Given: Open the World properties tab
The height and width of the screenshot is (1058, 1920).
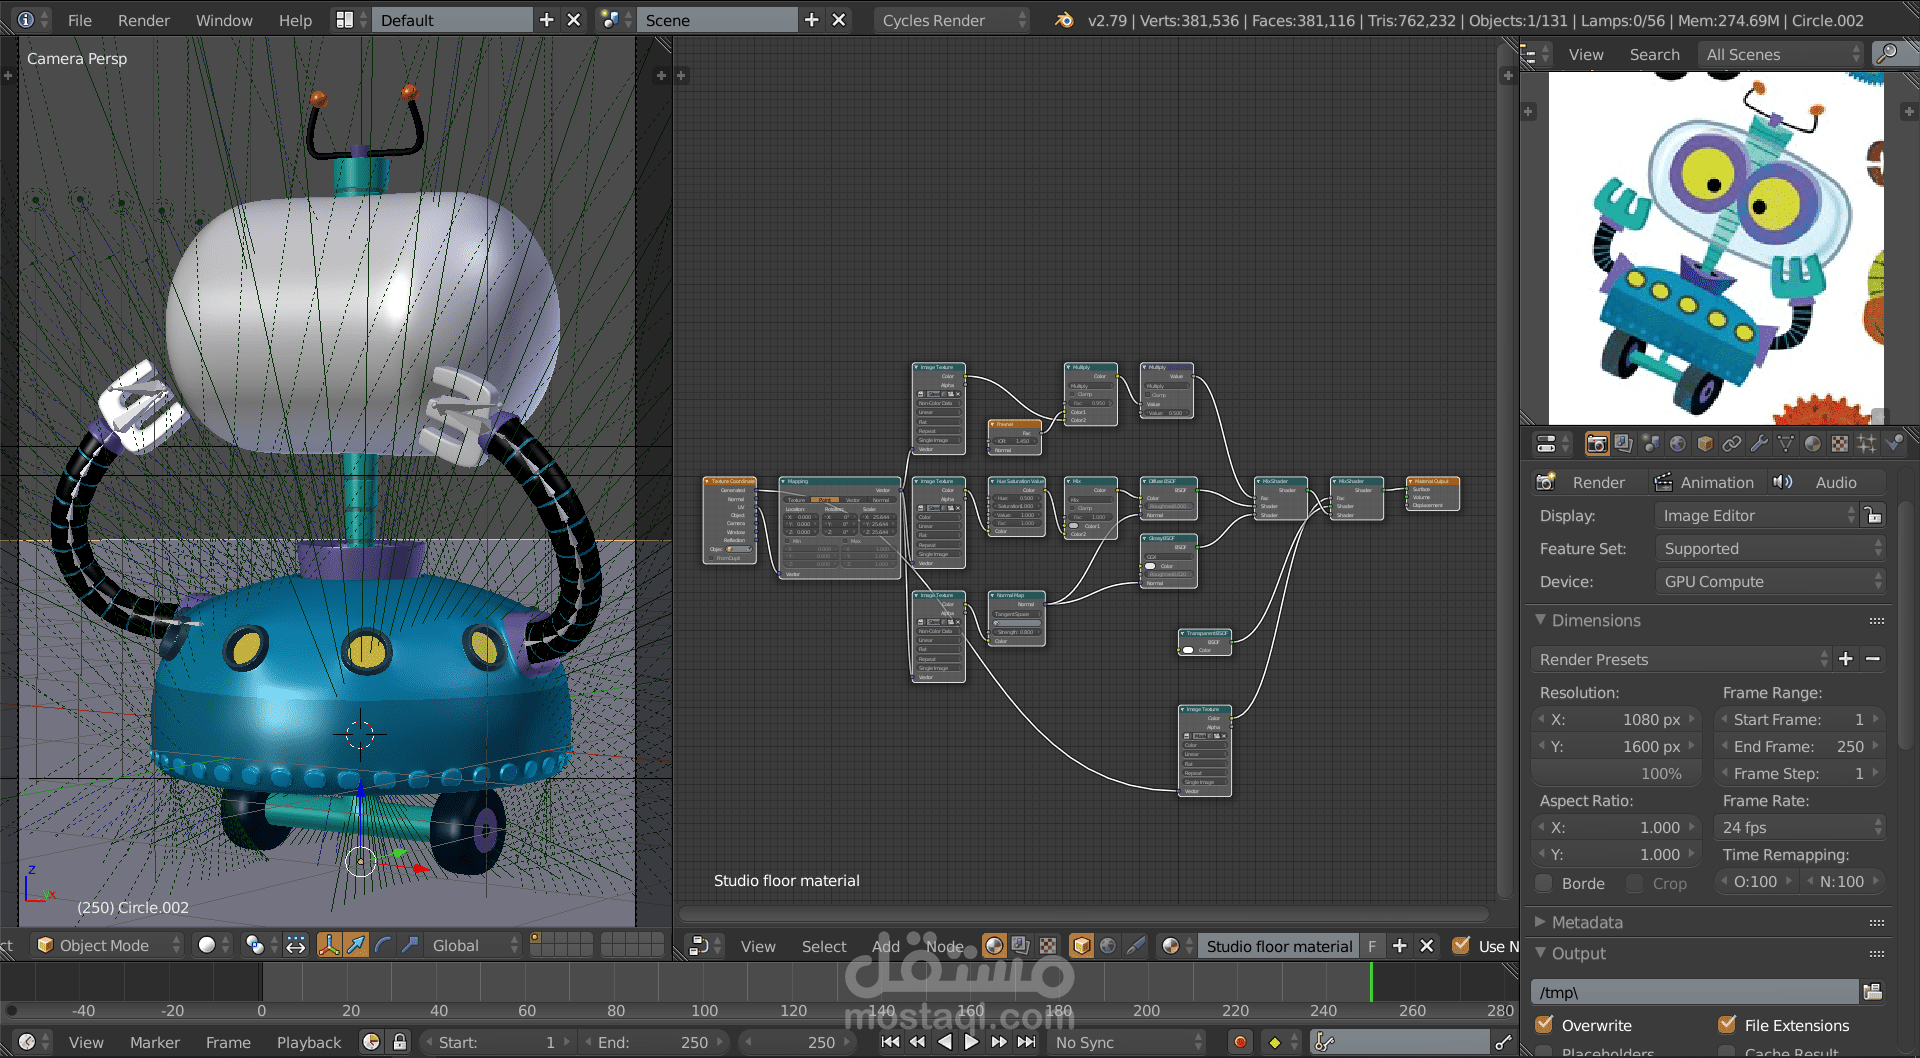Looking at the screenshot, I should pos(1678,443).
